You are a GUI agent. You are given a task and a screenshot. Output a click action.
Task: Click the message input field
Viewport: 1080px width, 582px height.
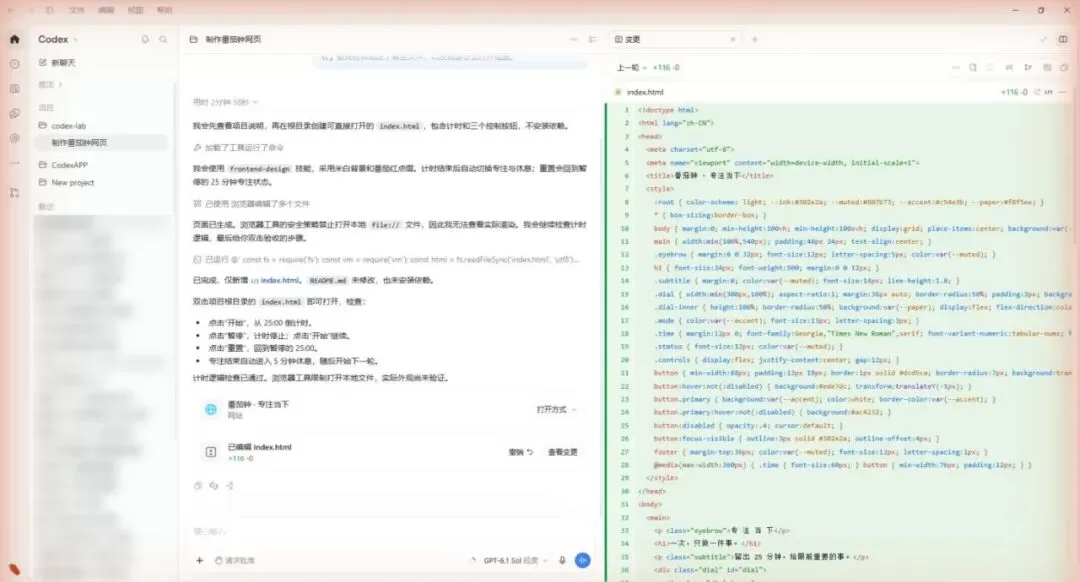[390, 532]
